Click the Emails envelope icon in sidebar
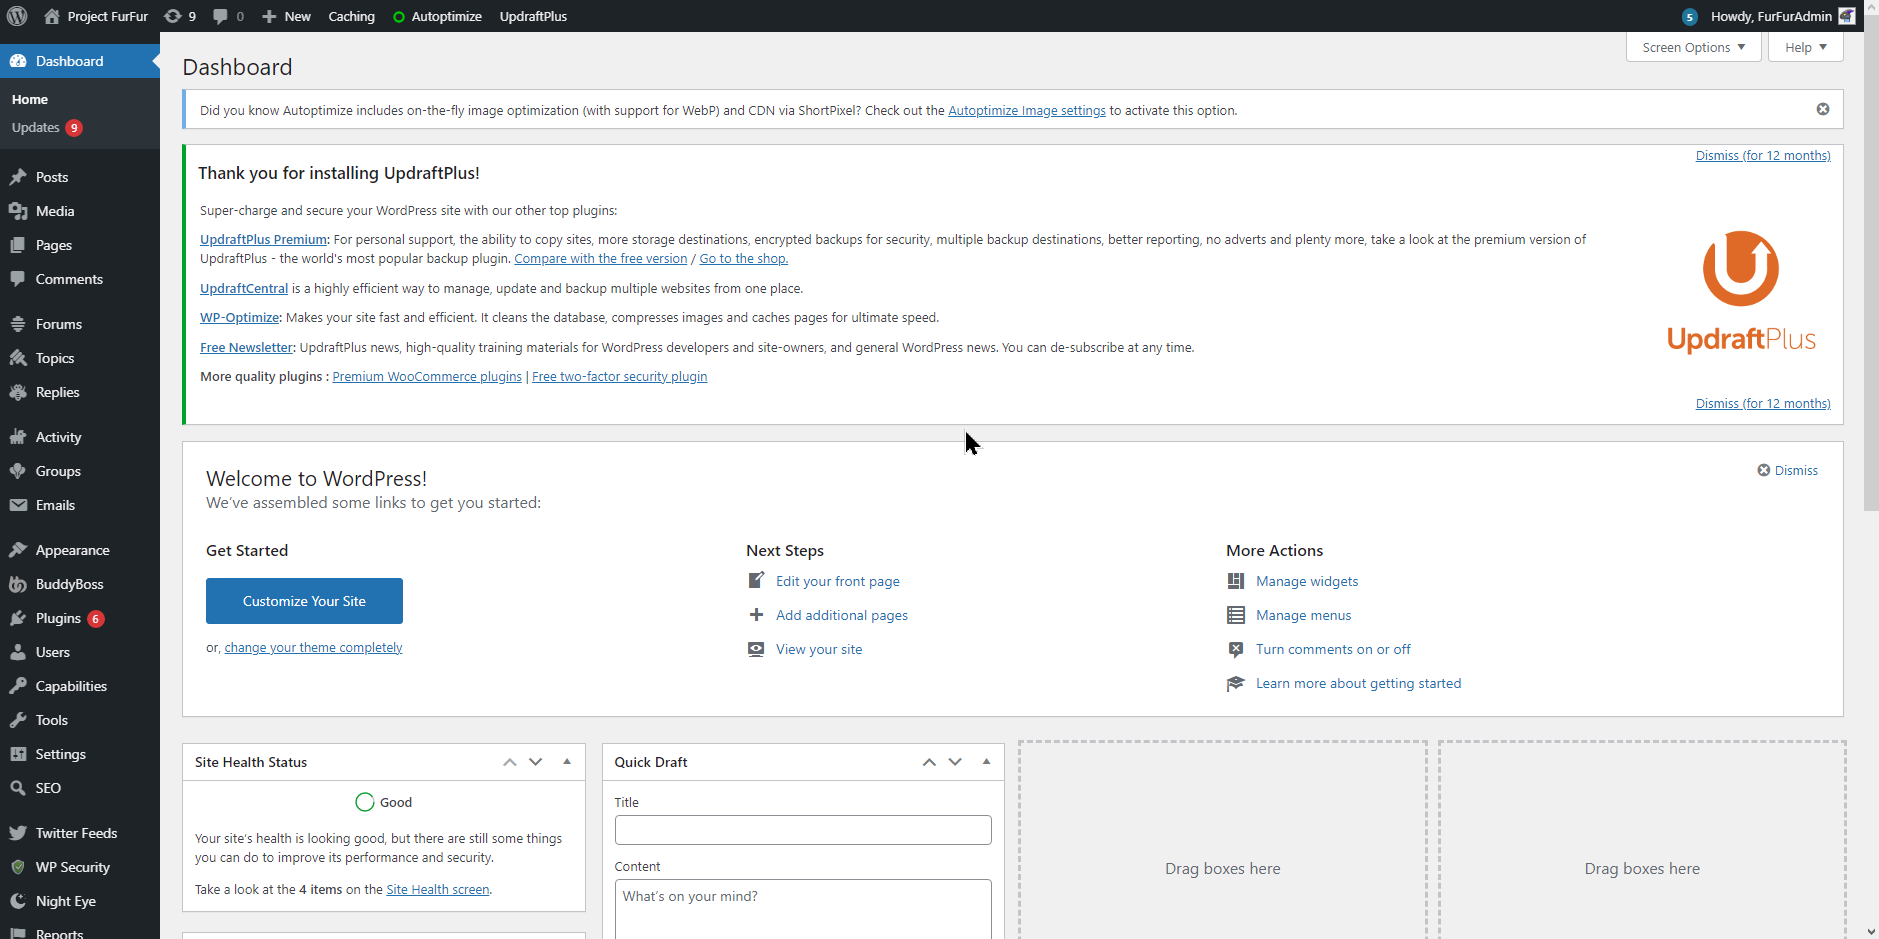Image resolution: width=1879 pixels, height=939 pixels. coord(18,505)
